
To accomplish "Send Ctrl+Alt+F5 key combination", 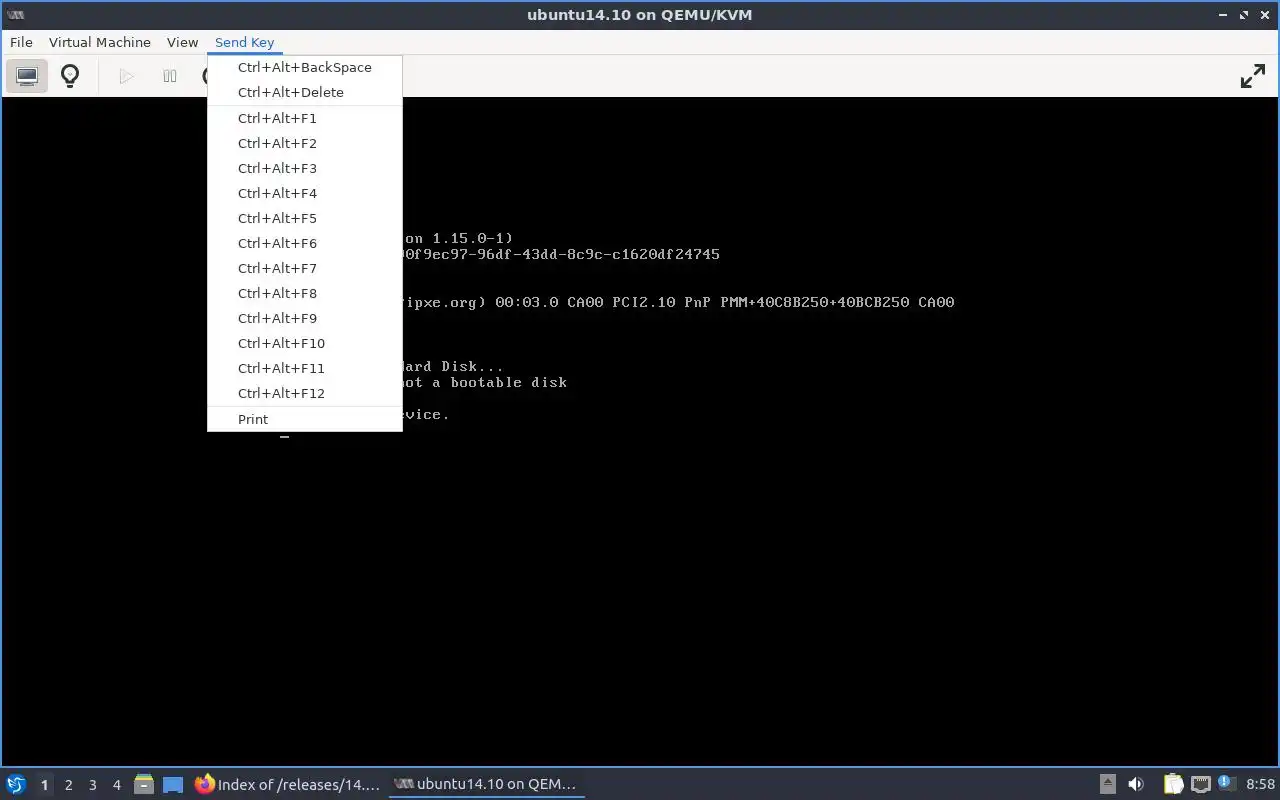I will tap(305, 218).
